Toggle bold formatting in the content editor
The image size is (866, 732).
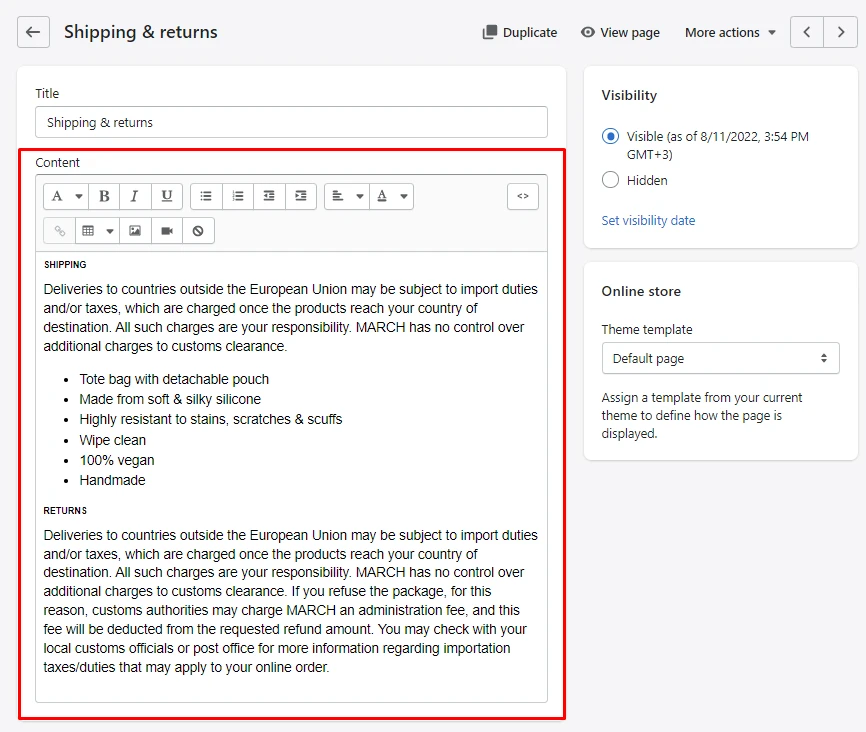coord(104,196)
